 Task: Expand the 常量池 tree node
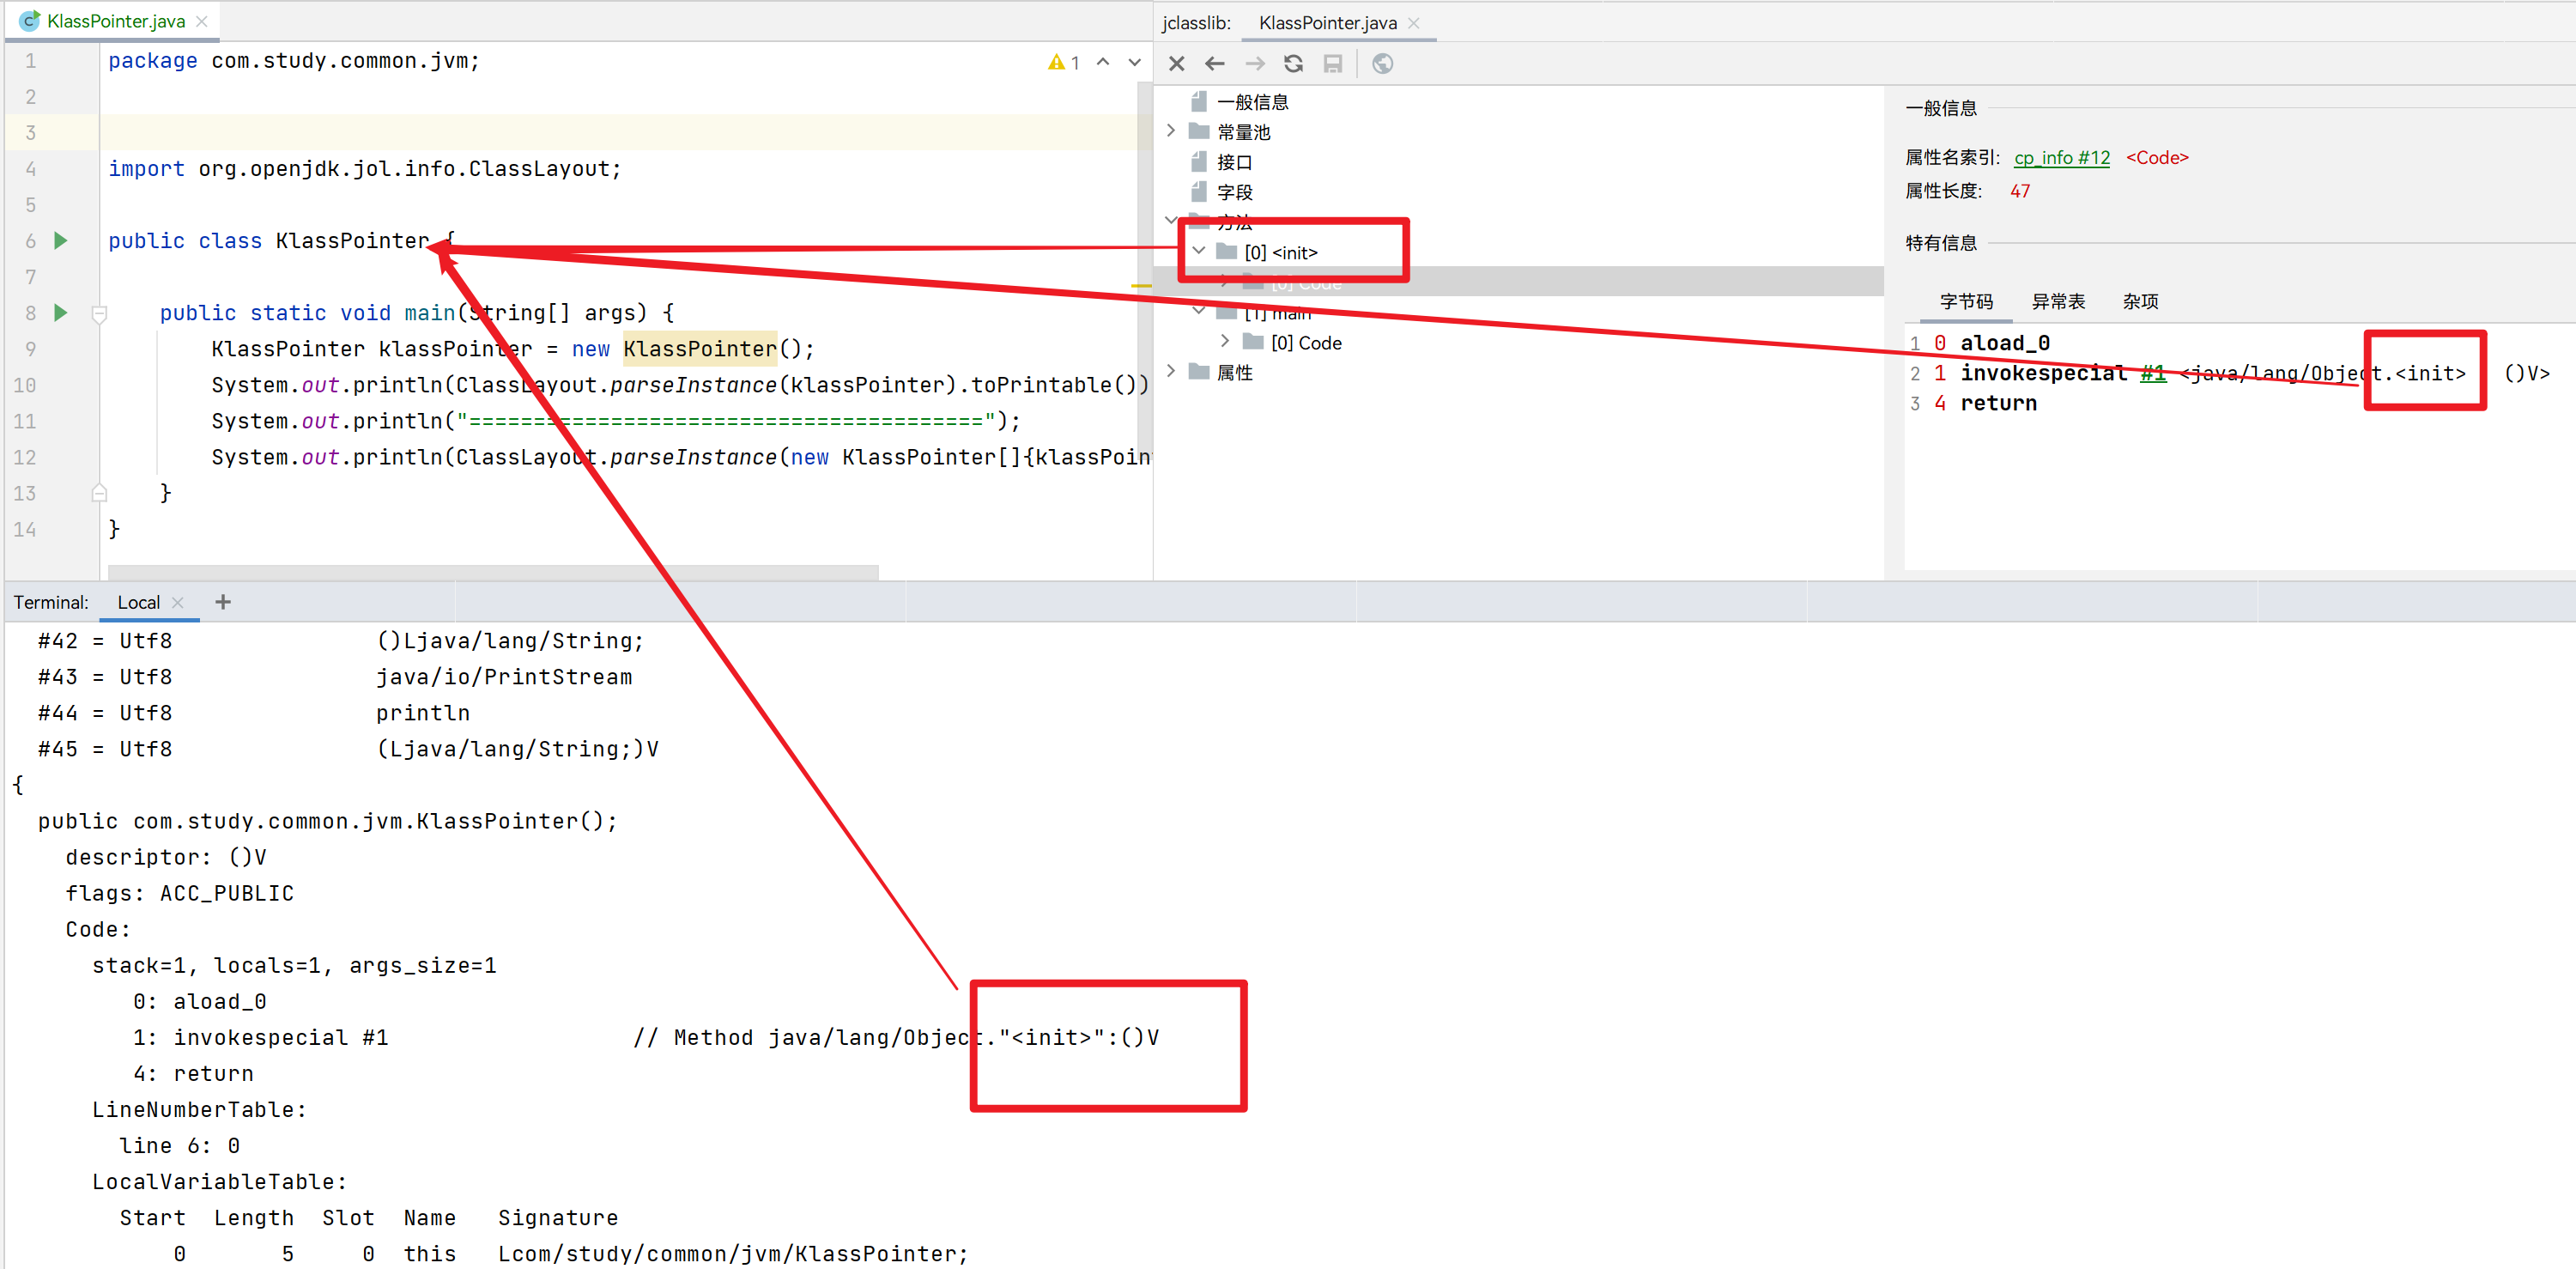[x=1171, y=131]
